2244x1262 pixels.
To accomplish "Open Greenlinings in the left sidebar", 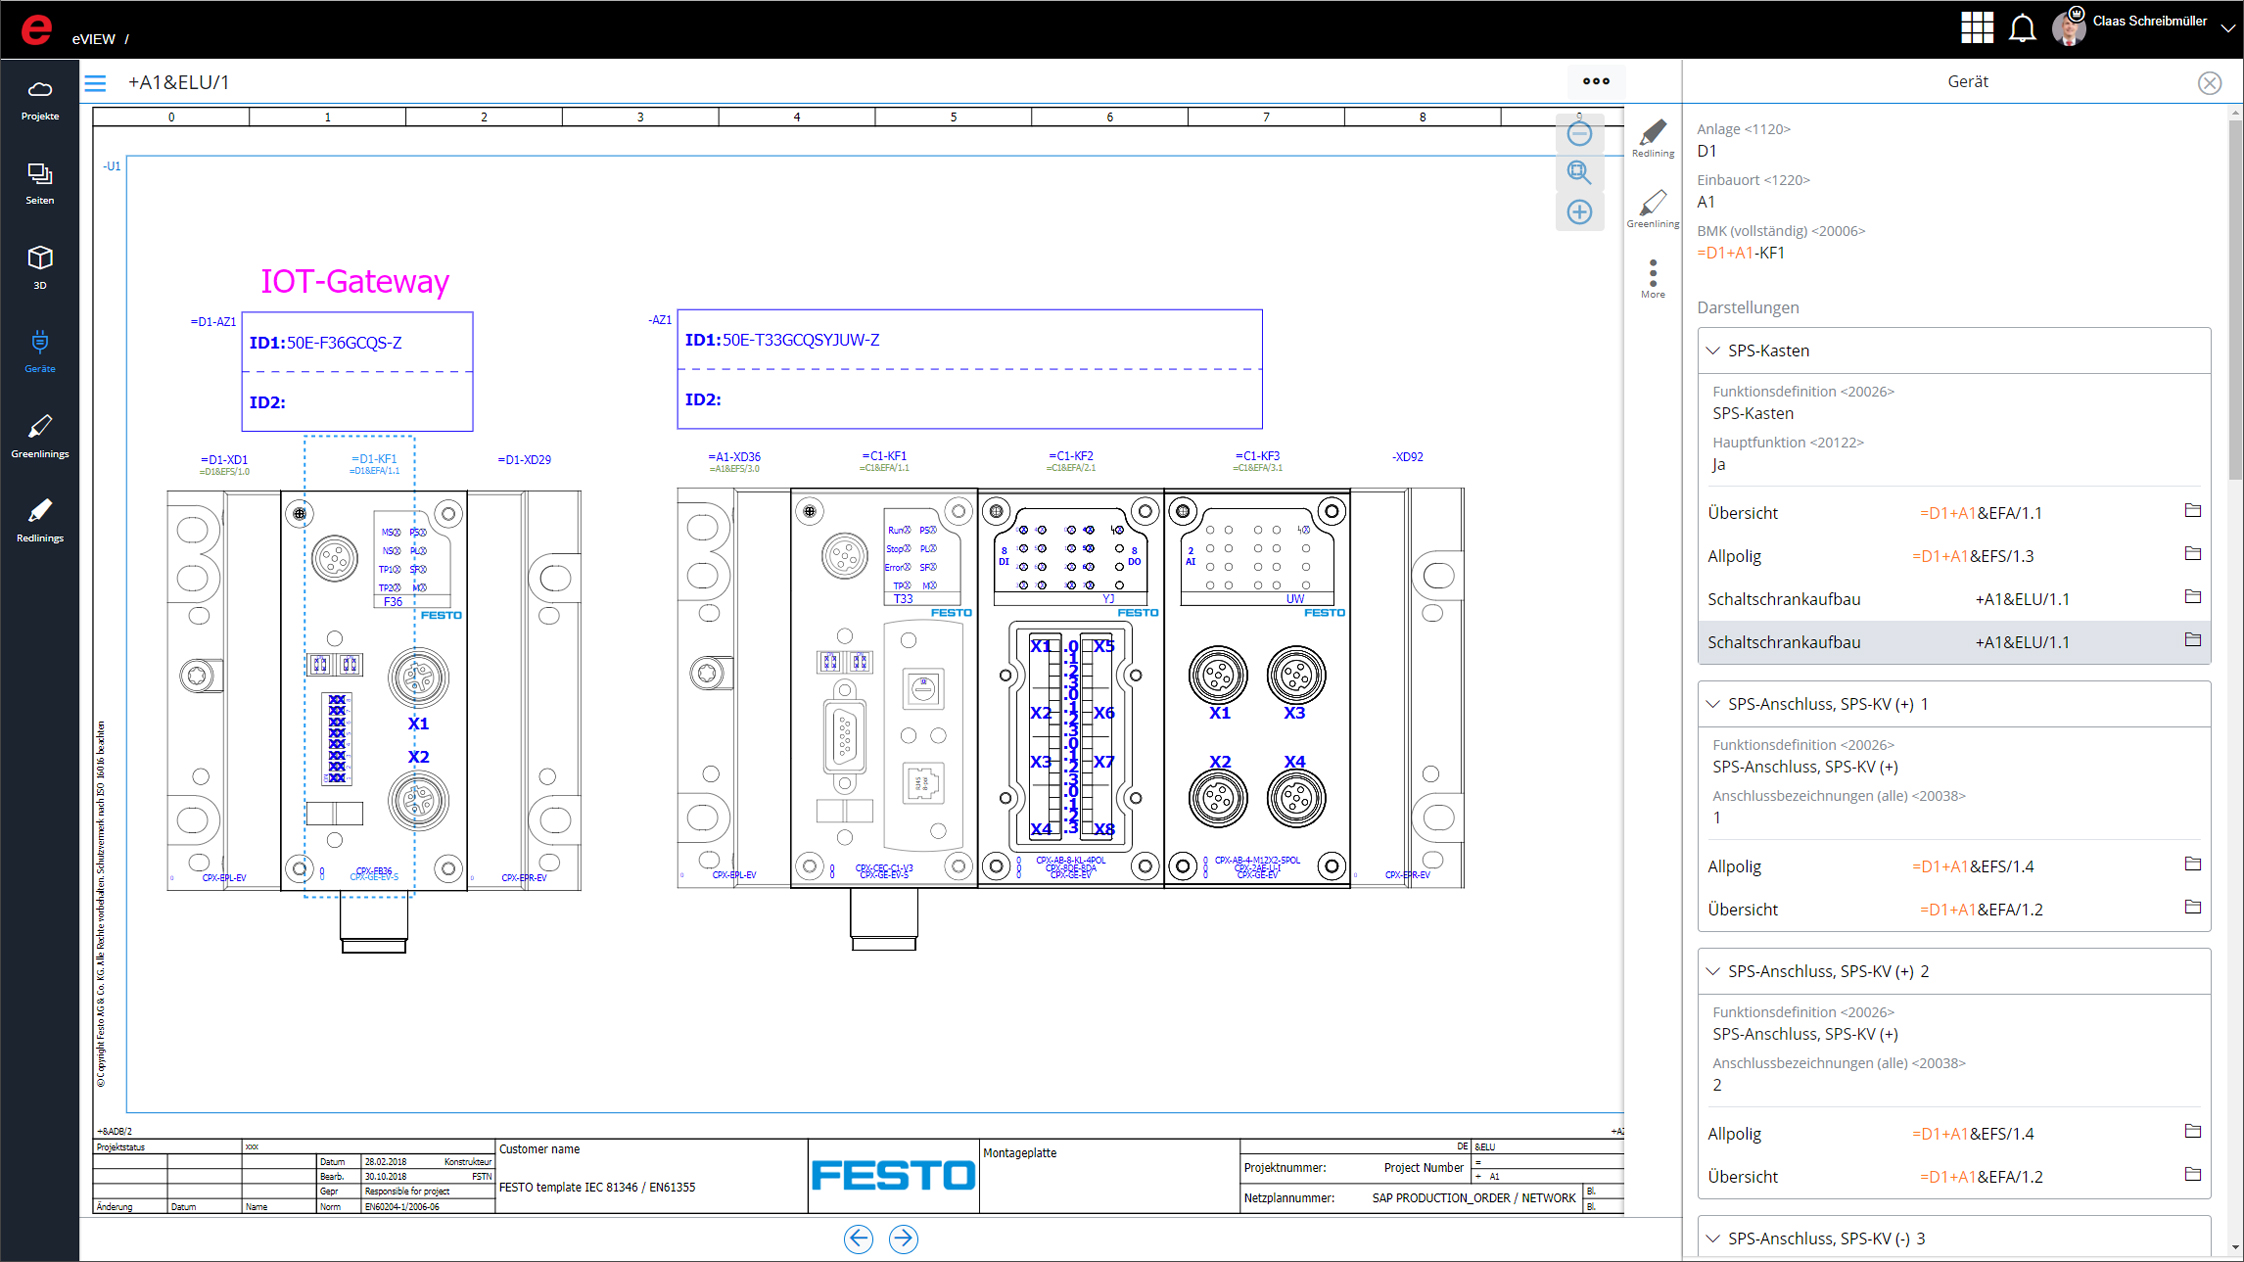I will 40,436.
